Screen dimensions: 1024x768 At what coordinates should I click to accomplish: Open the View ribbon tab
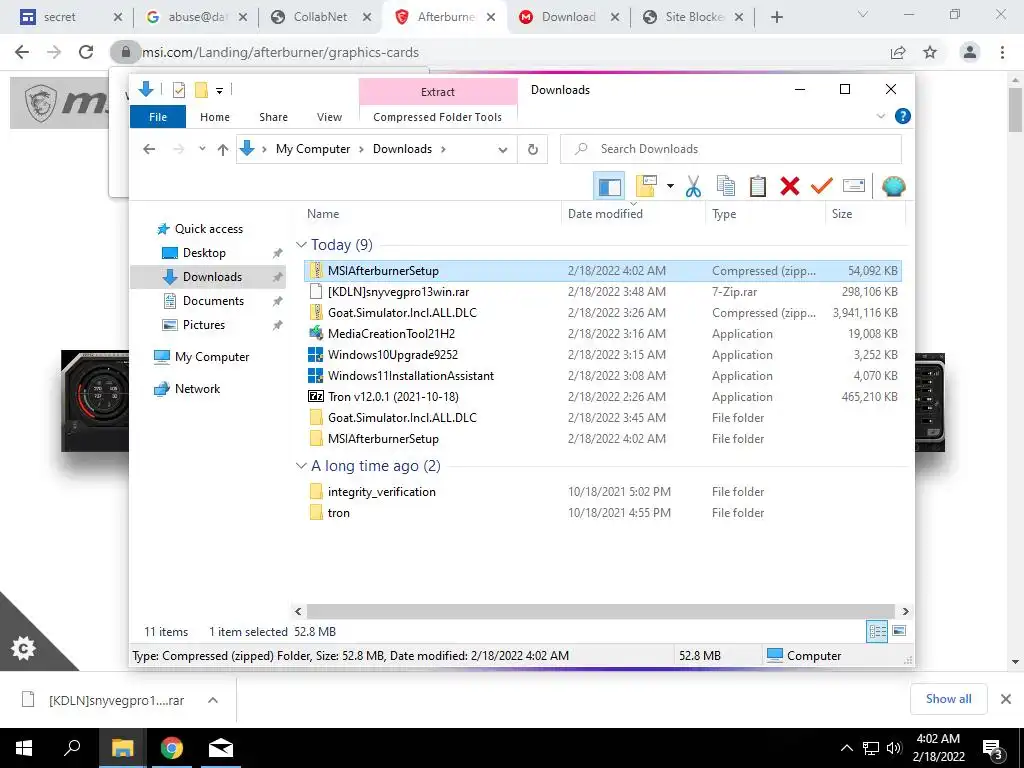pyautogui.click(x=329, y=117)
